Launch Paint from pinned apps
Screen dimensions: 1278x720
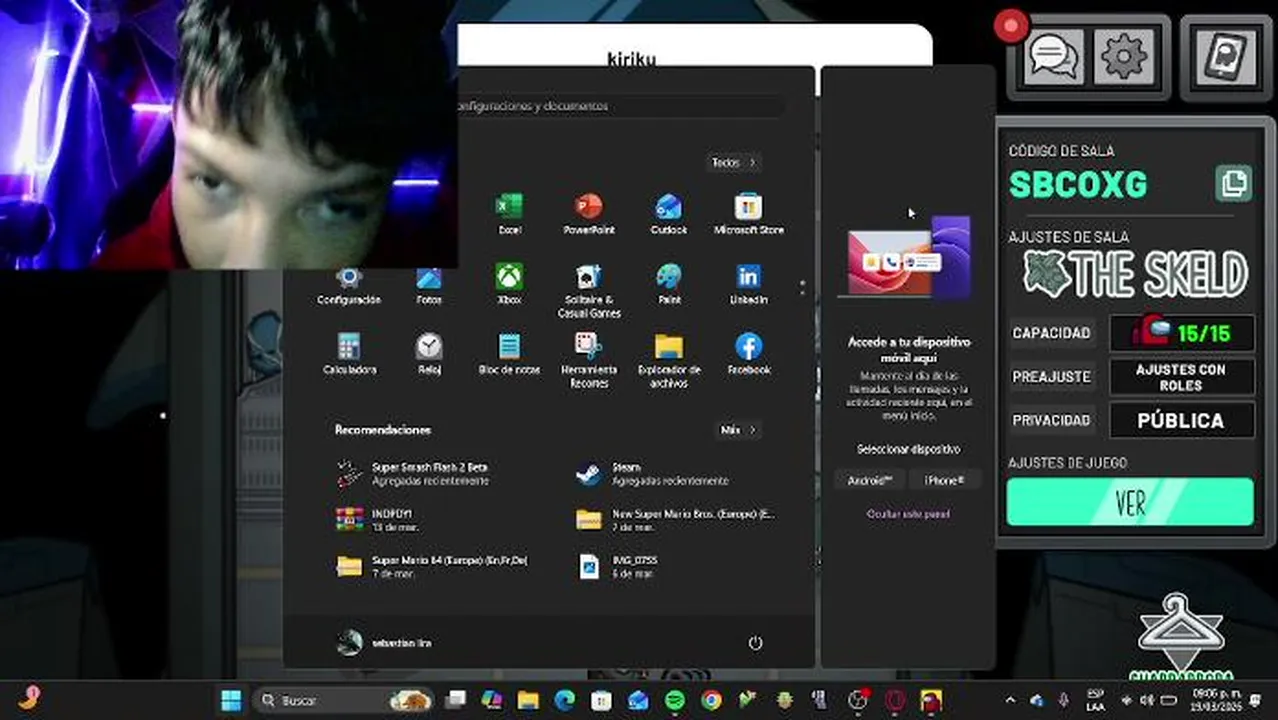pos(668,285)
